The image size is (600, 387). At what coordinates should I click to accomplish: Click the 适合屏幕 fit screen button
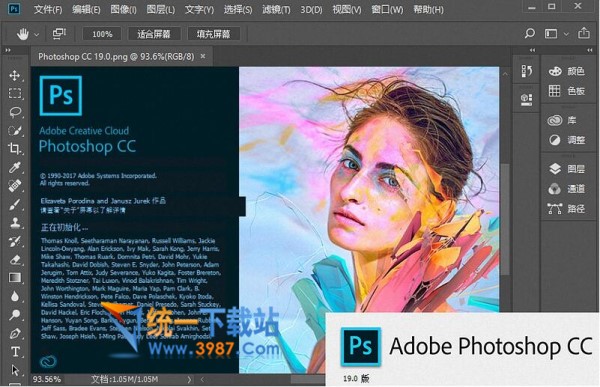(154, 34)
